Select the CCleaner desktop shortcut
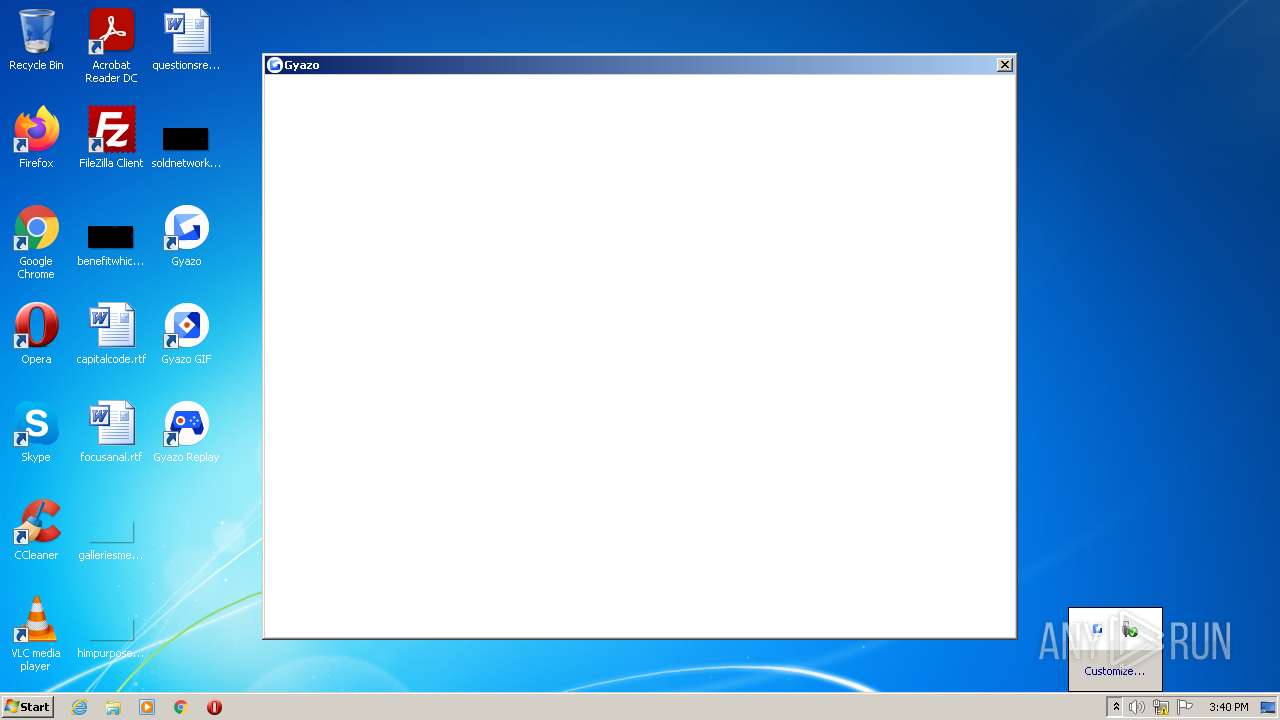The width and height of the screenshot is (1280, 720). [36, 530]
